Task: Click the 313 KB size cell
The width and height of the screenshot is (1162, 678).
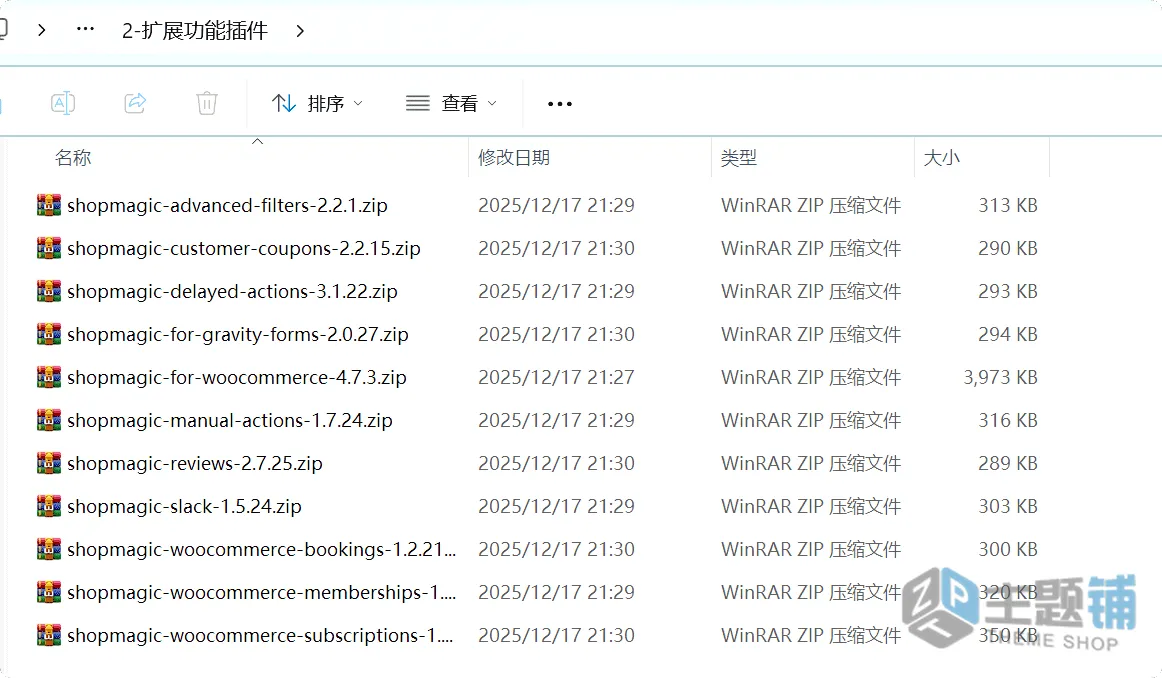Action: point(1008,205)
